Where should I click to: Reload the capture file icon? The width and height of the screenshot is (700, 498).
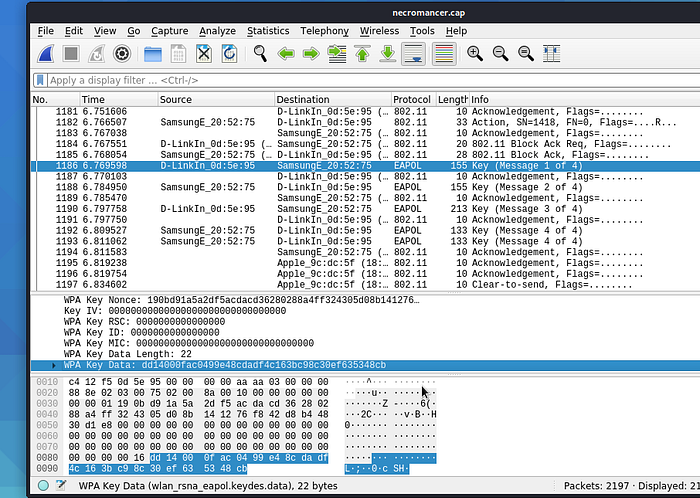229,54
